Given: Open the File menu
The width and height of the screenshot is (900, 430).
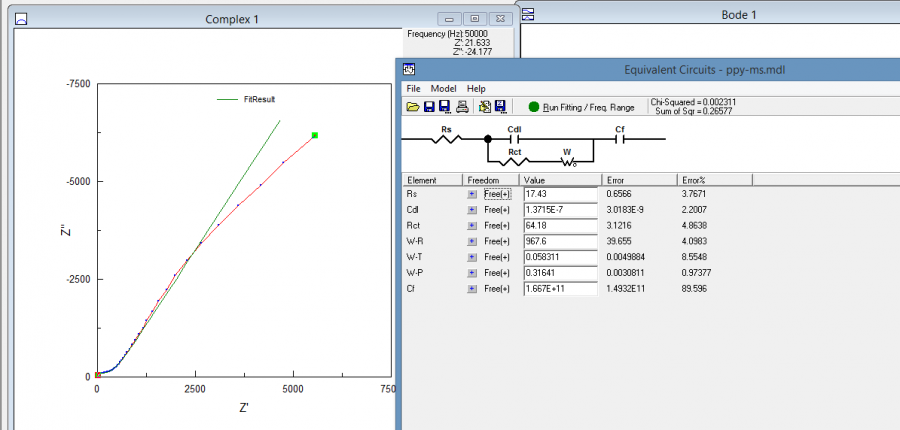Looking at the screenshot, I should click(x=413, y=89).
